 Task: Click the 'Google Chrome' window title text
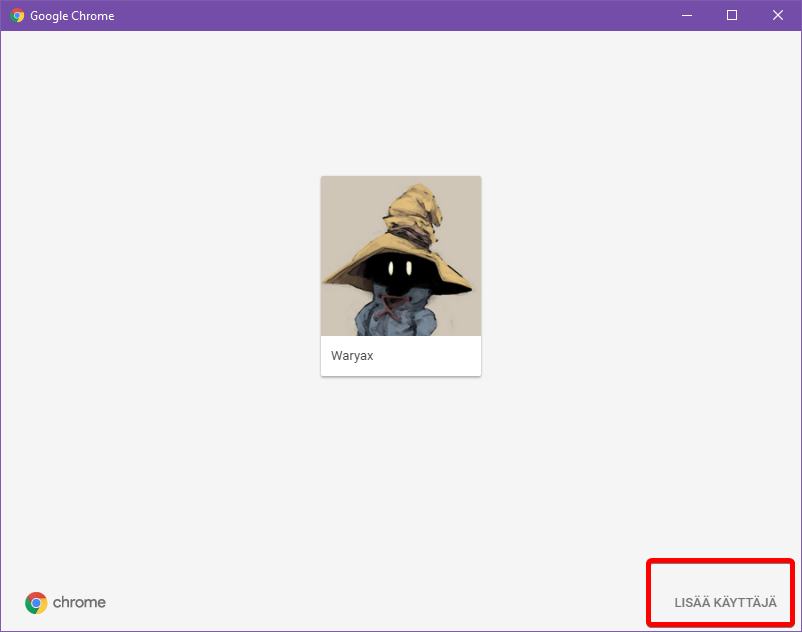pos(72,16)
